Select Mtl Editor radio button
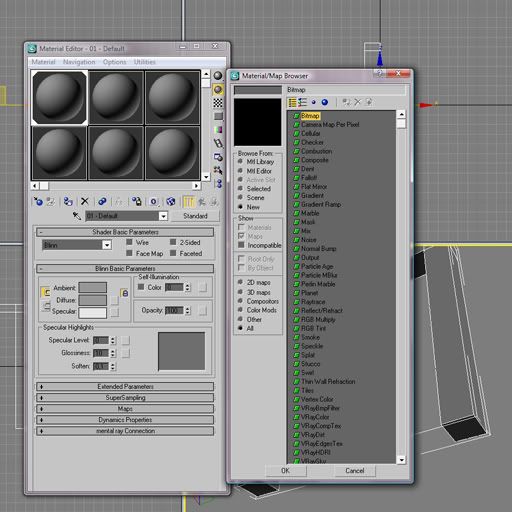This screenshot has width=512, height=512. (x=240, y=171)
